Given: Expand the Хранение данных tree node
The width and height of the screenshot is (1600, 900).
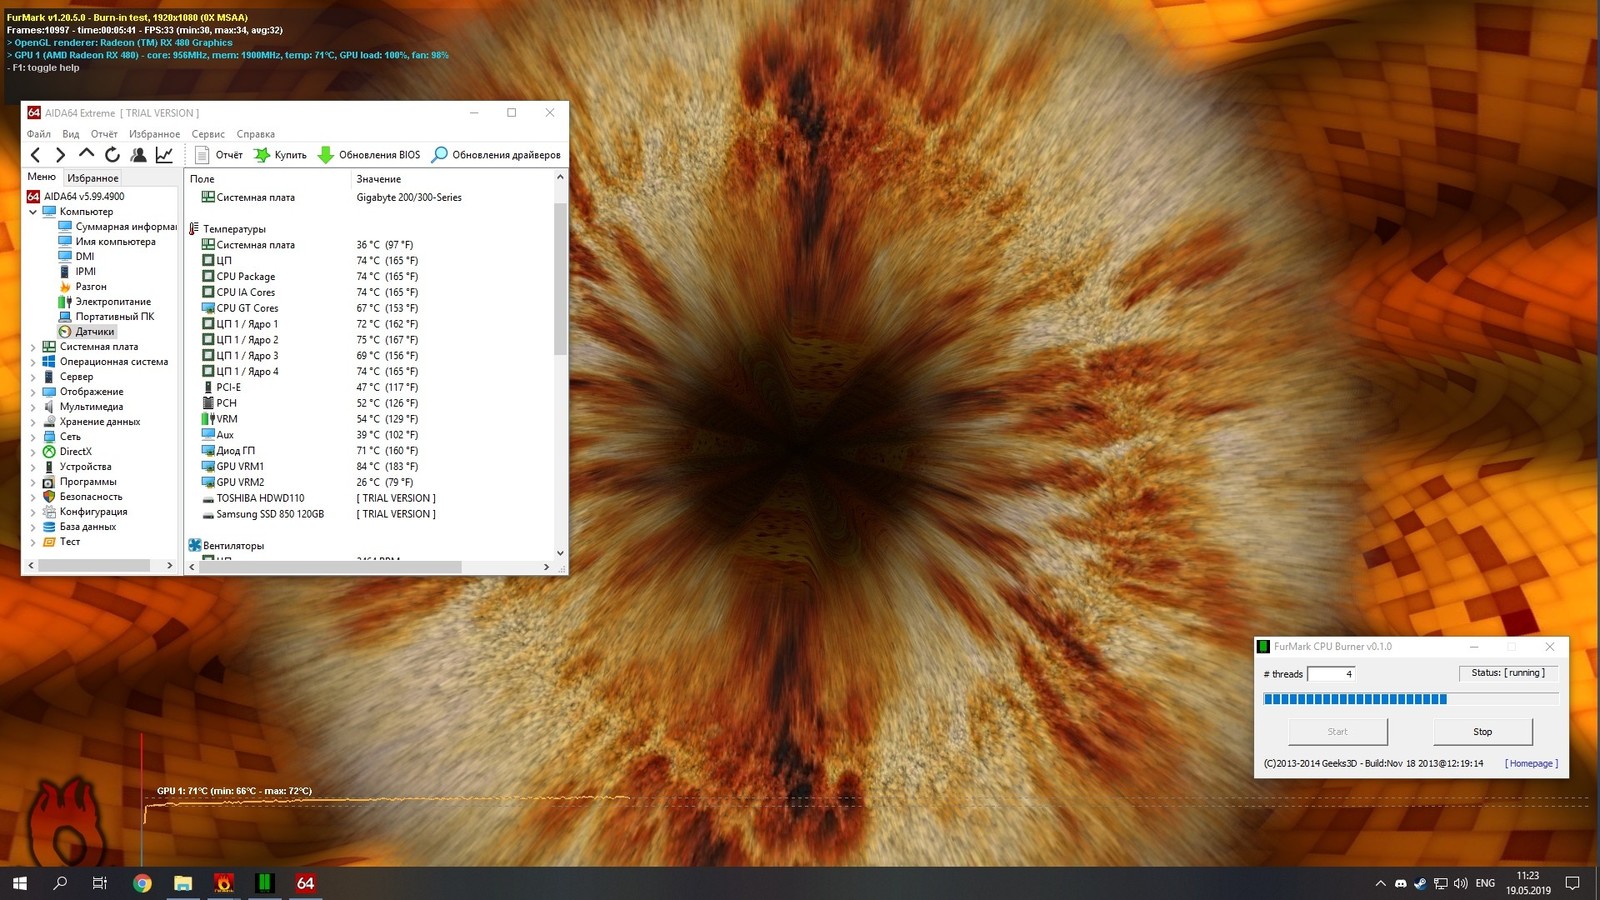Looking at the screenshot, I should pyautogui.click(x=32, y=422).
